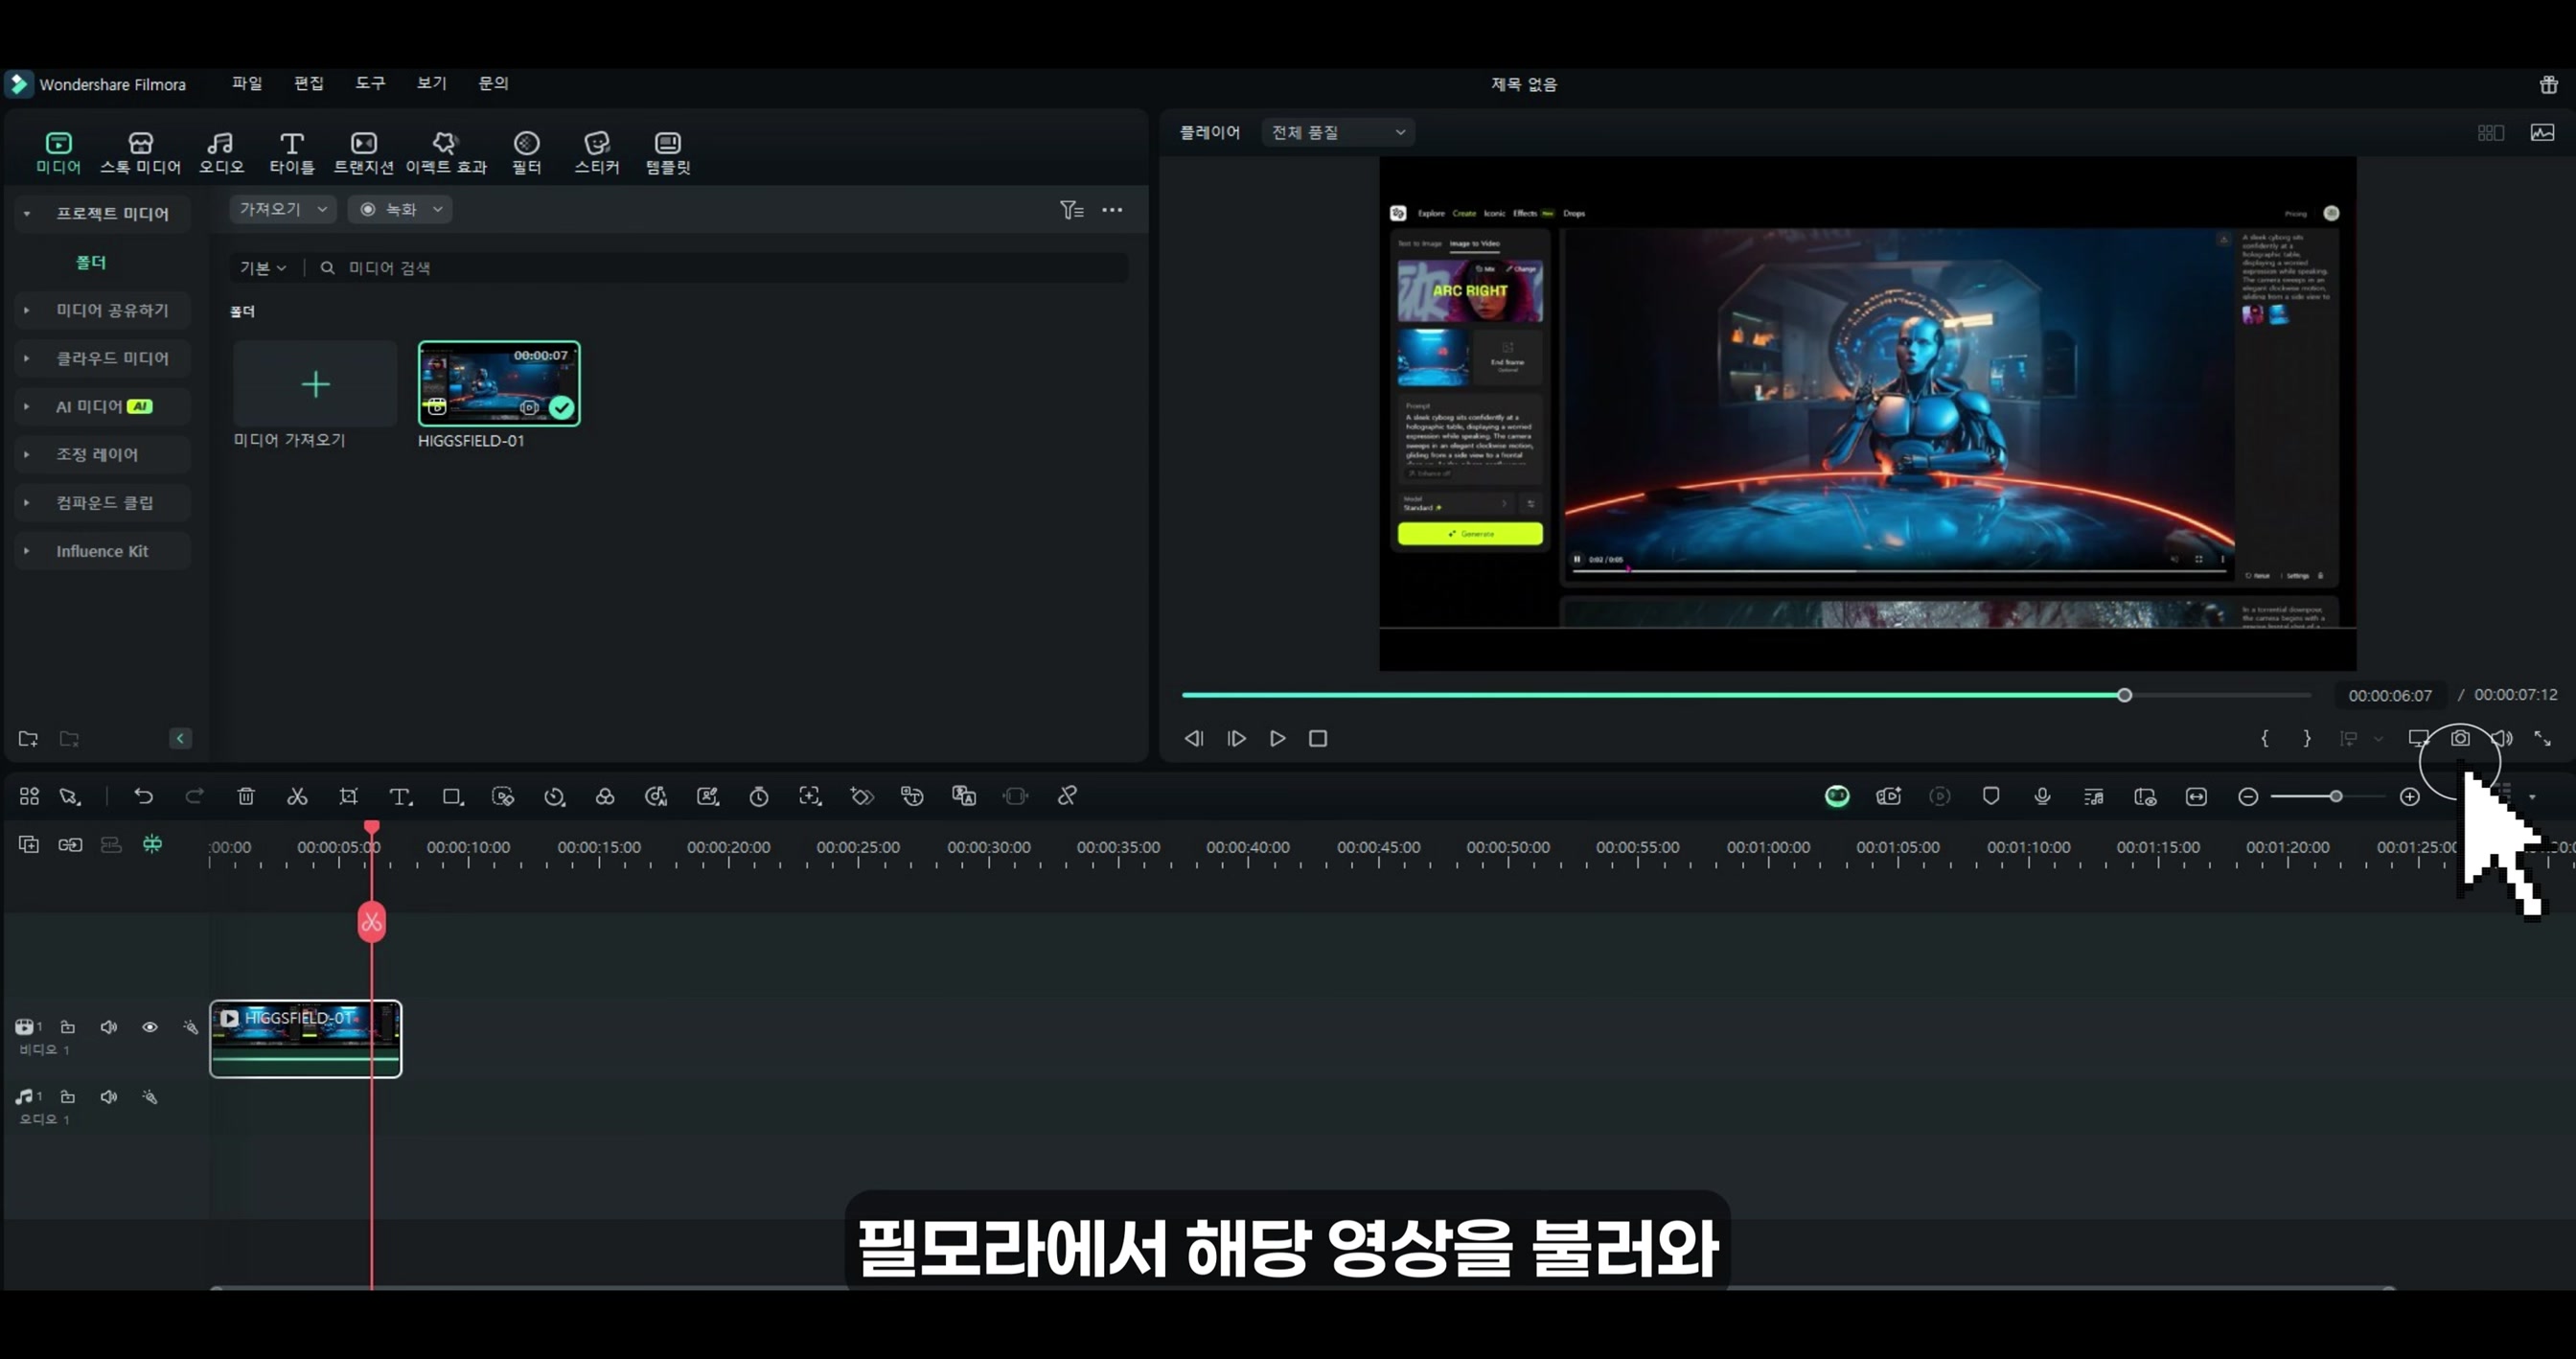The width and height of the screenshot is (2576, 1359).
Task: Open the 가져오기 import dropdown
Action: coord(283,209)
